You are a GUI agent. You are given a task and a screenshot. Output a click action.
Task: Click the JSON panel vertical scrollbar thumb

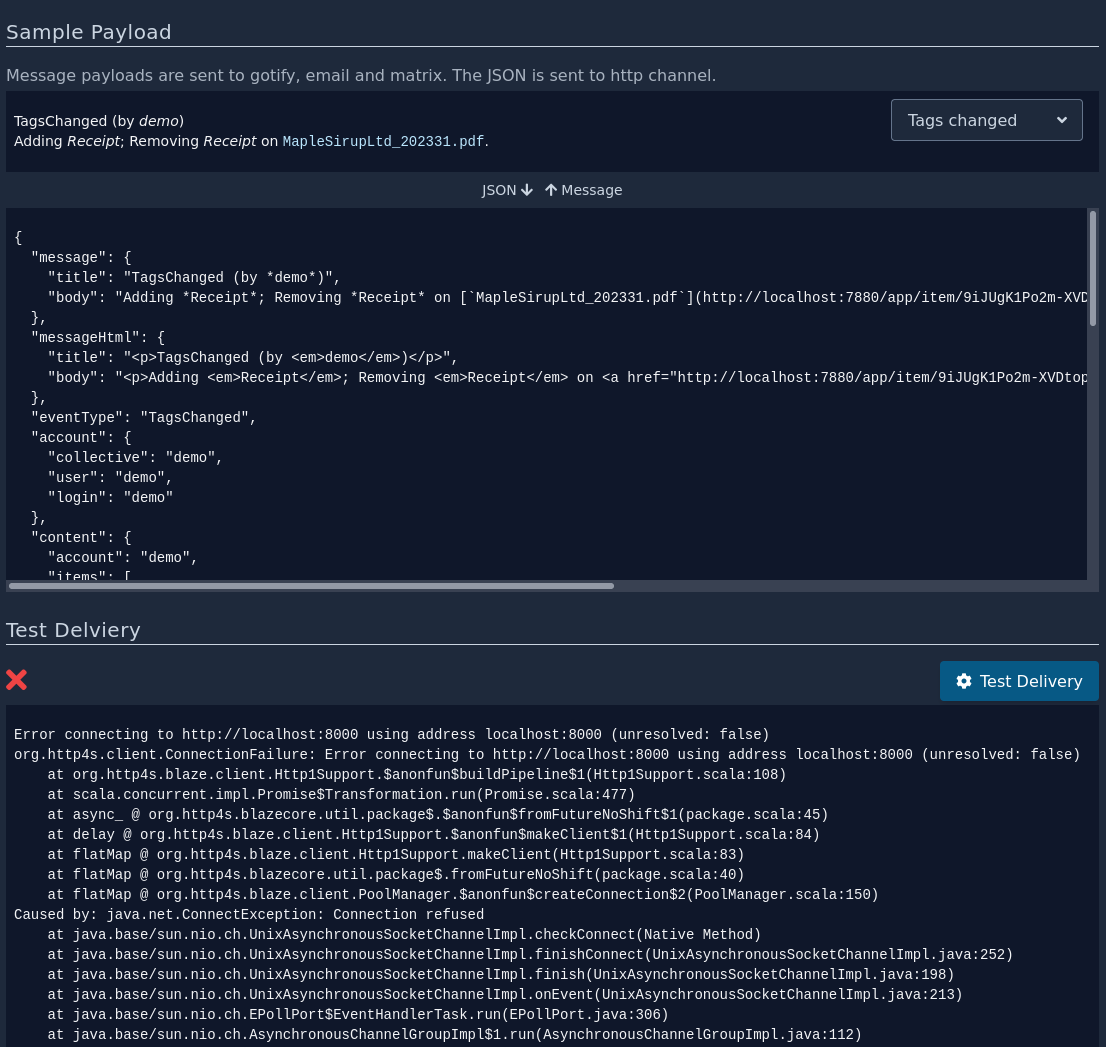(1093, 267)
